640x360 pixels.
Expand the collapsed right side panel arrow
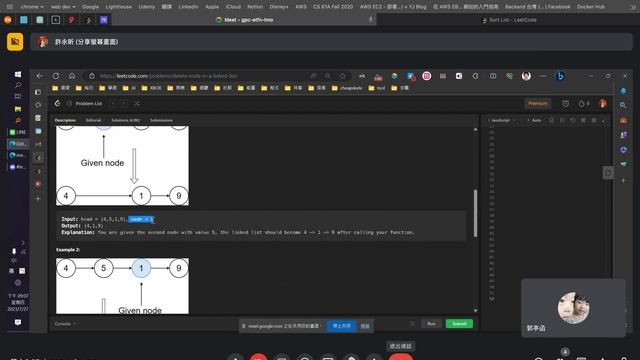click(608, 173)
